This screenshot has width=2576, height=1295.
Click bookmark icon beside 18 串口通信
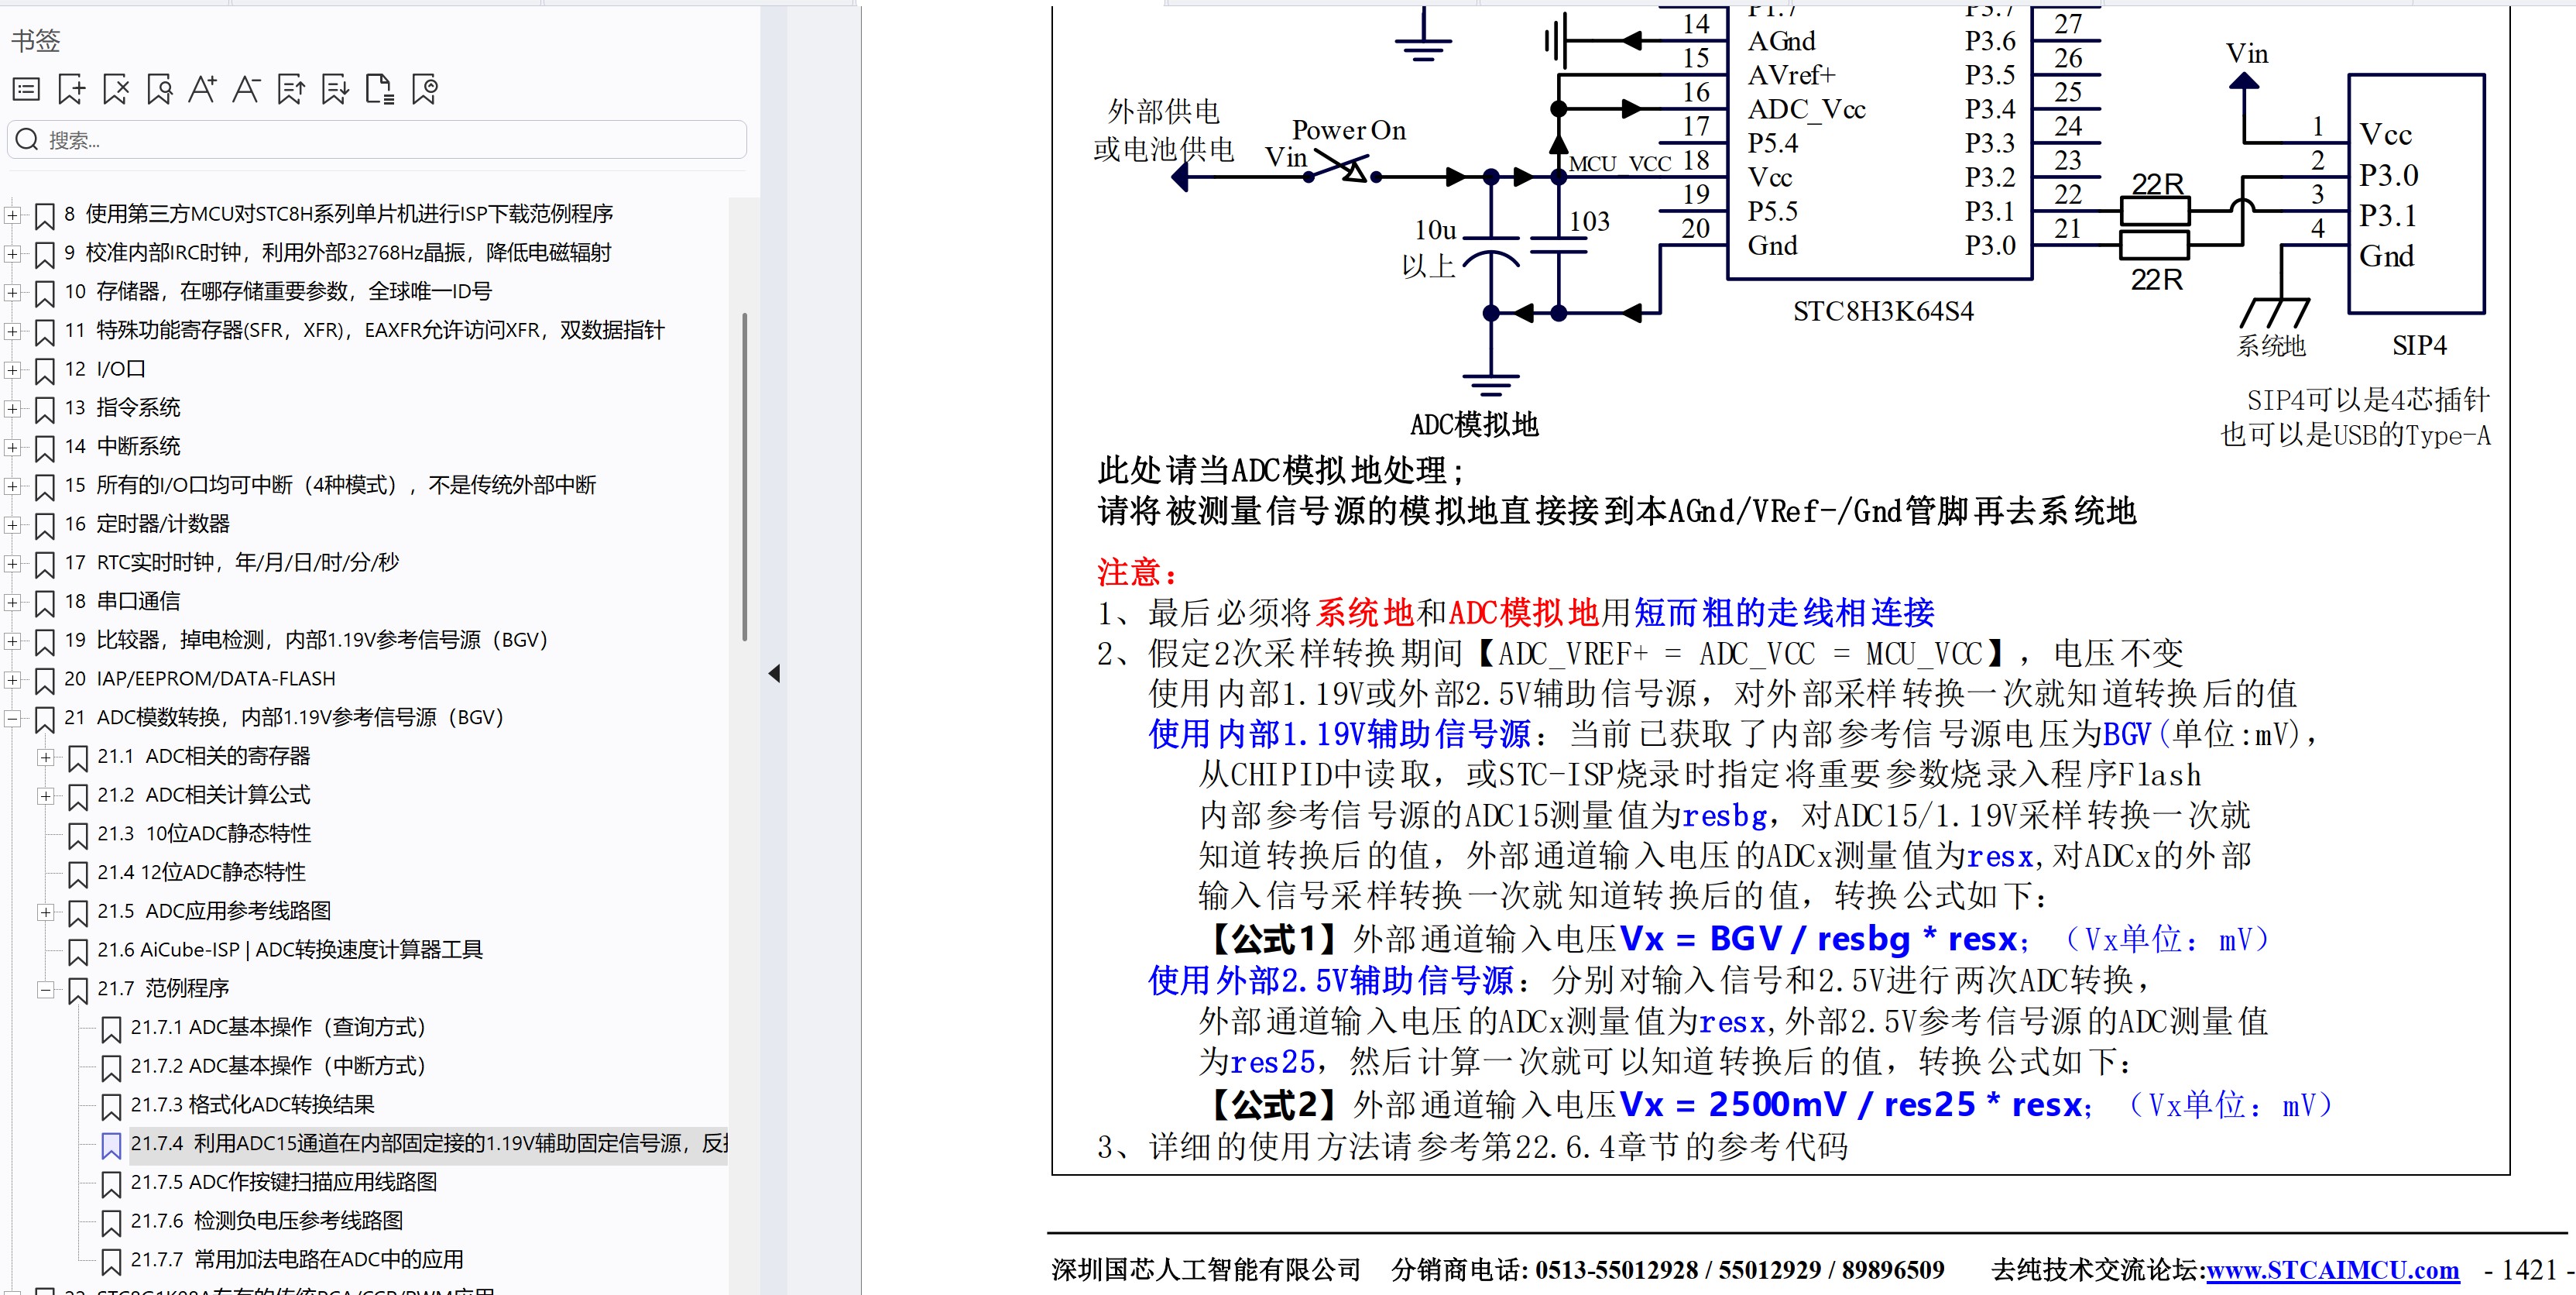[45, 604]
